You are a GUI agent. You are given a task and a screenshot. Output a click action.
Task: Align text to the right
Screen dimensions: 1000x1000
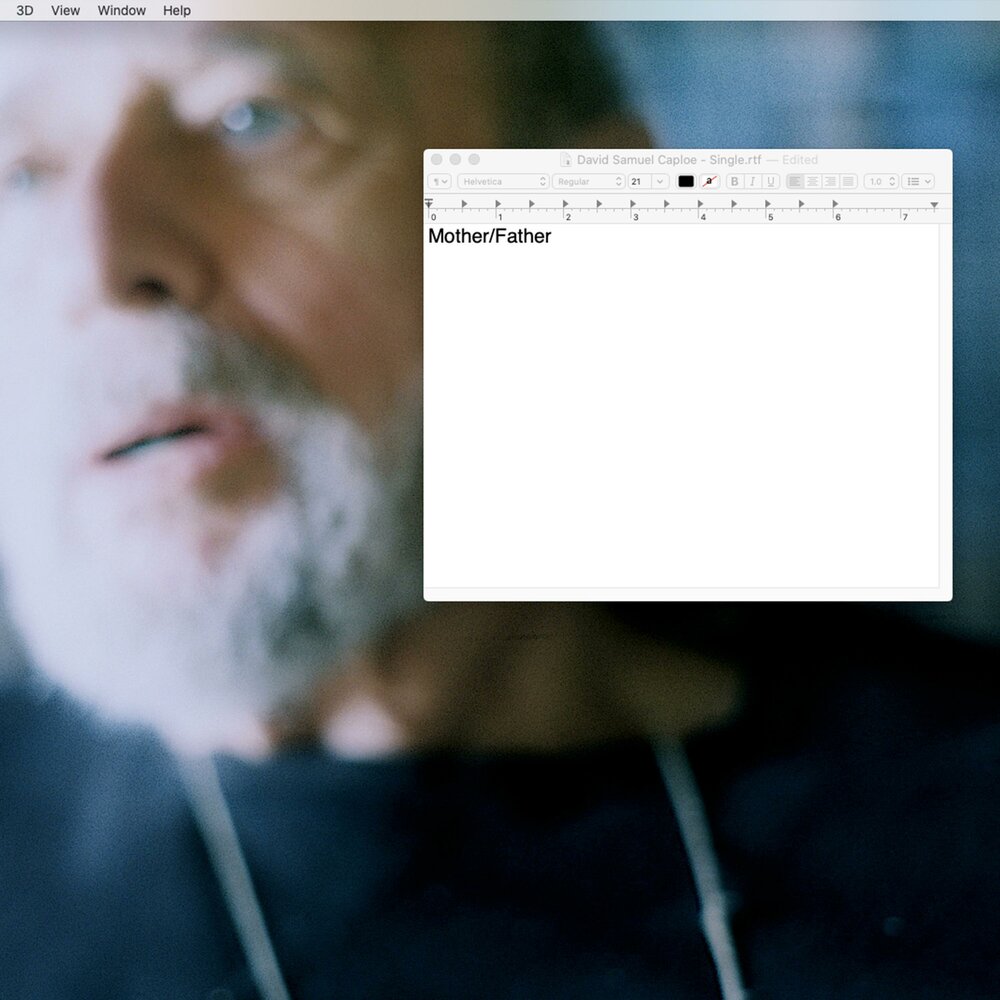click(x=830, y=182)
